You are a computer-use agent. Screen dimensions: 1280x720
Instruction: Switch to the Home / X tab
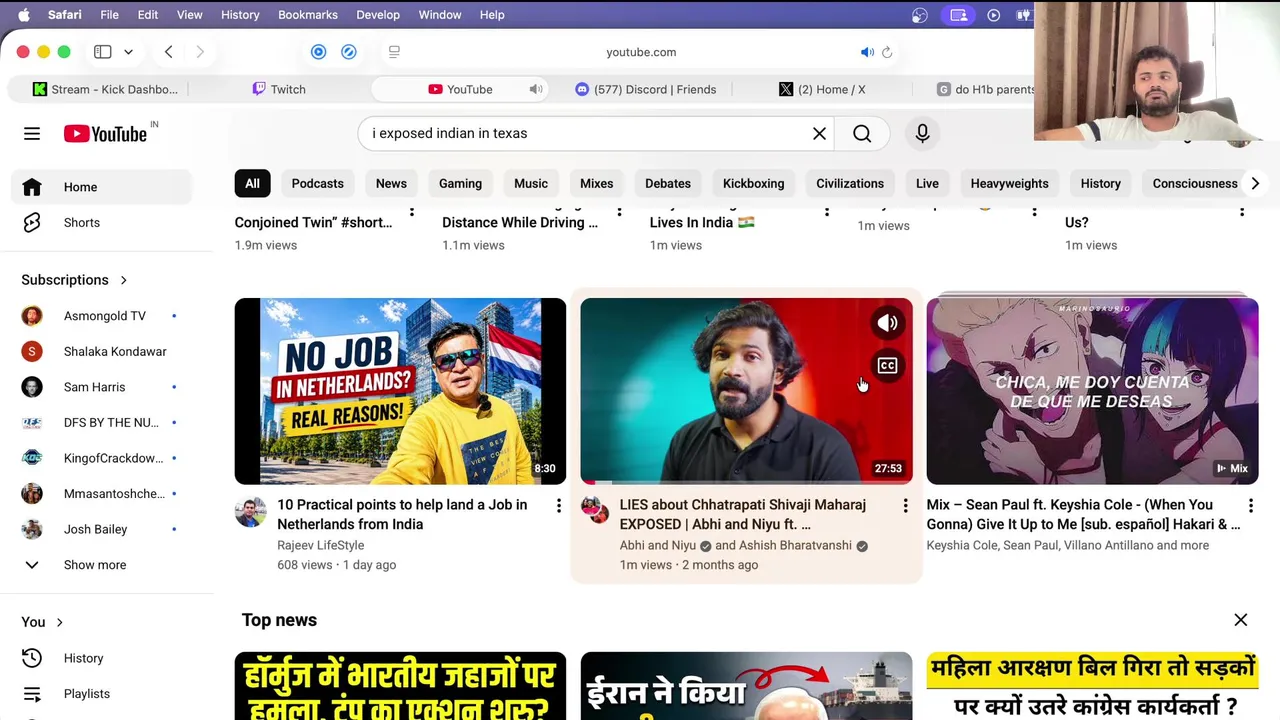point(822,89)
